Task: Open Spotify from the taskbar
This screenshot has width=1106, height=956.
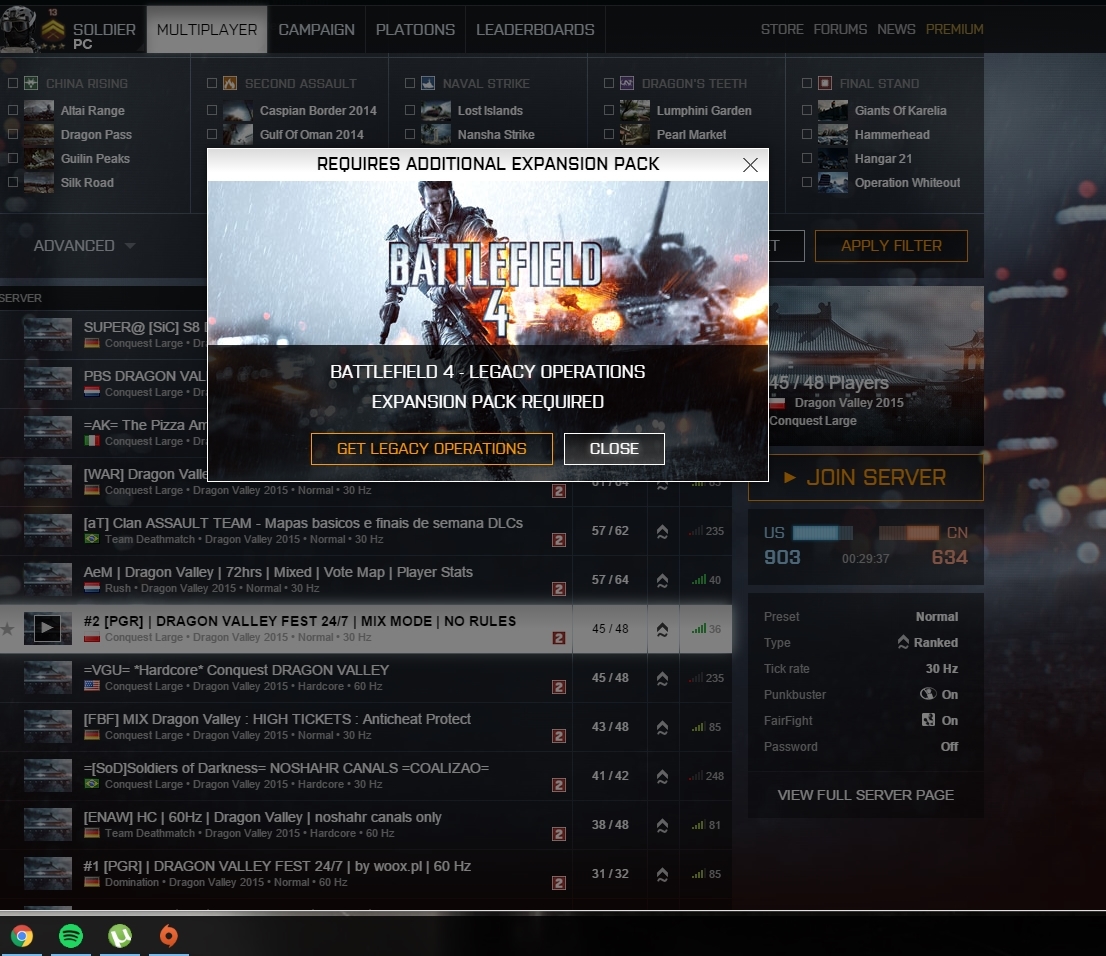Action: coord(71,936)
